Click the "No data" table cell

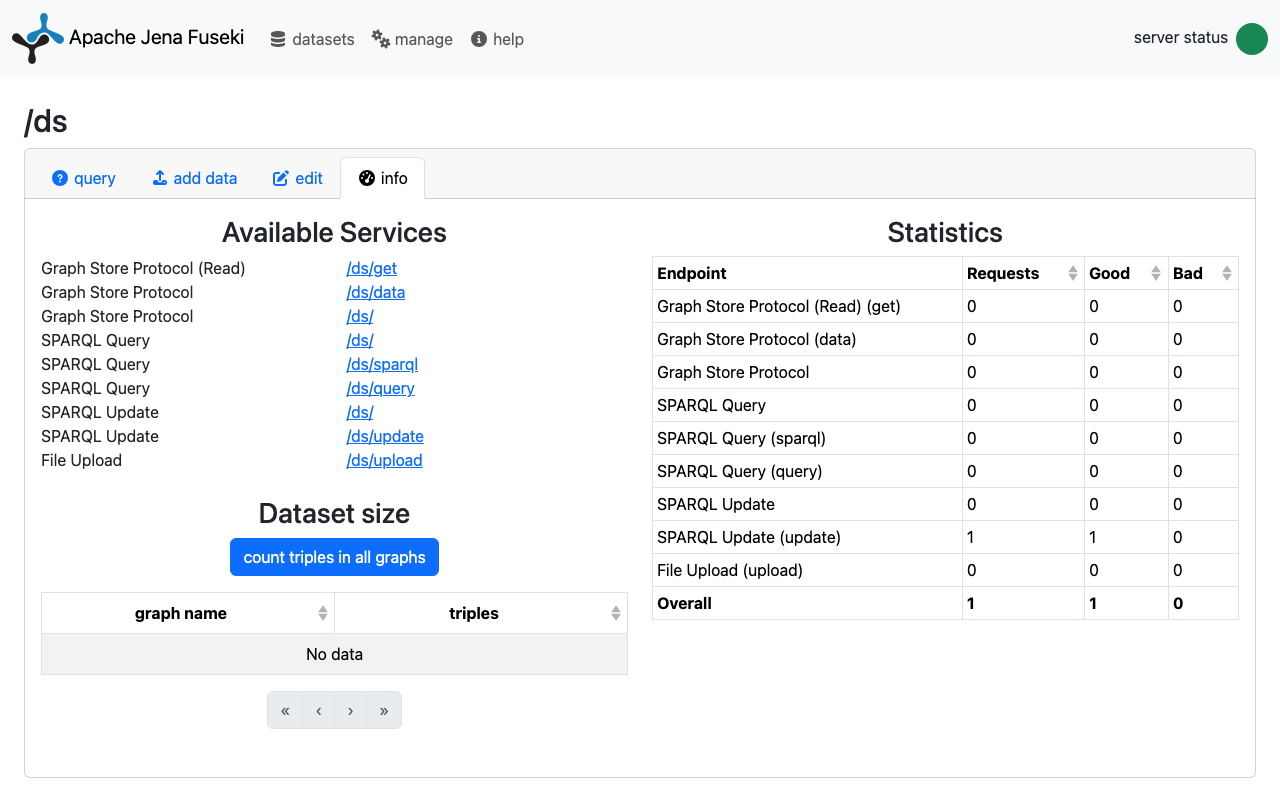coord(334,654)
